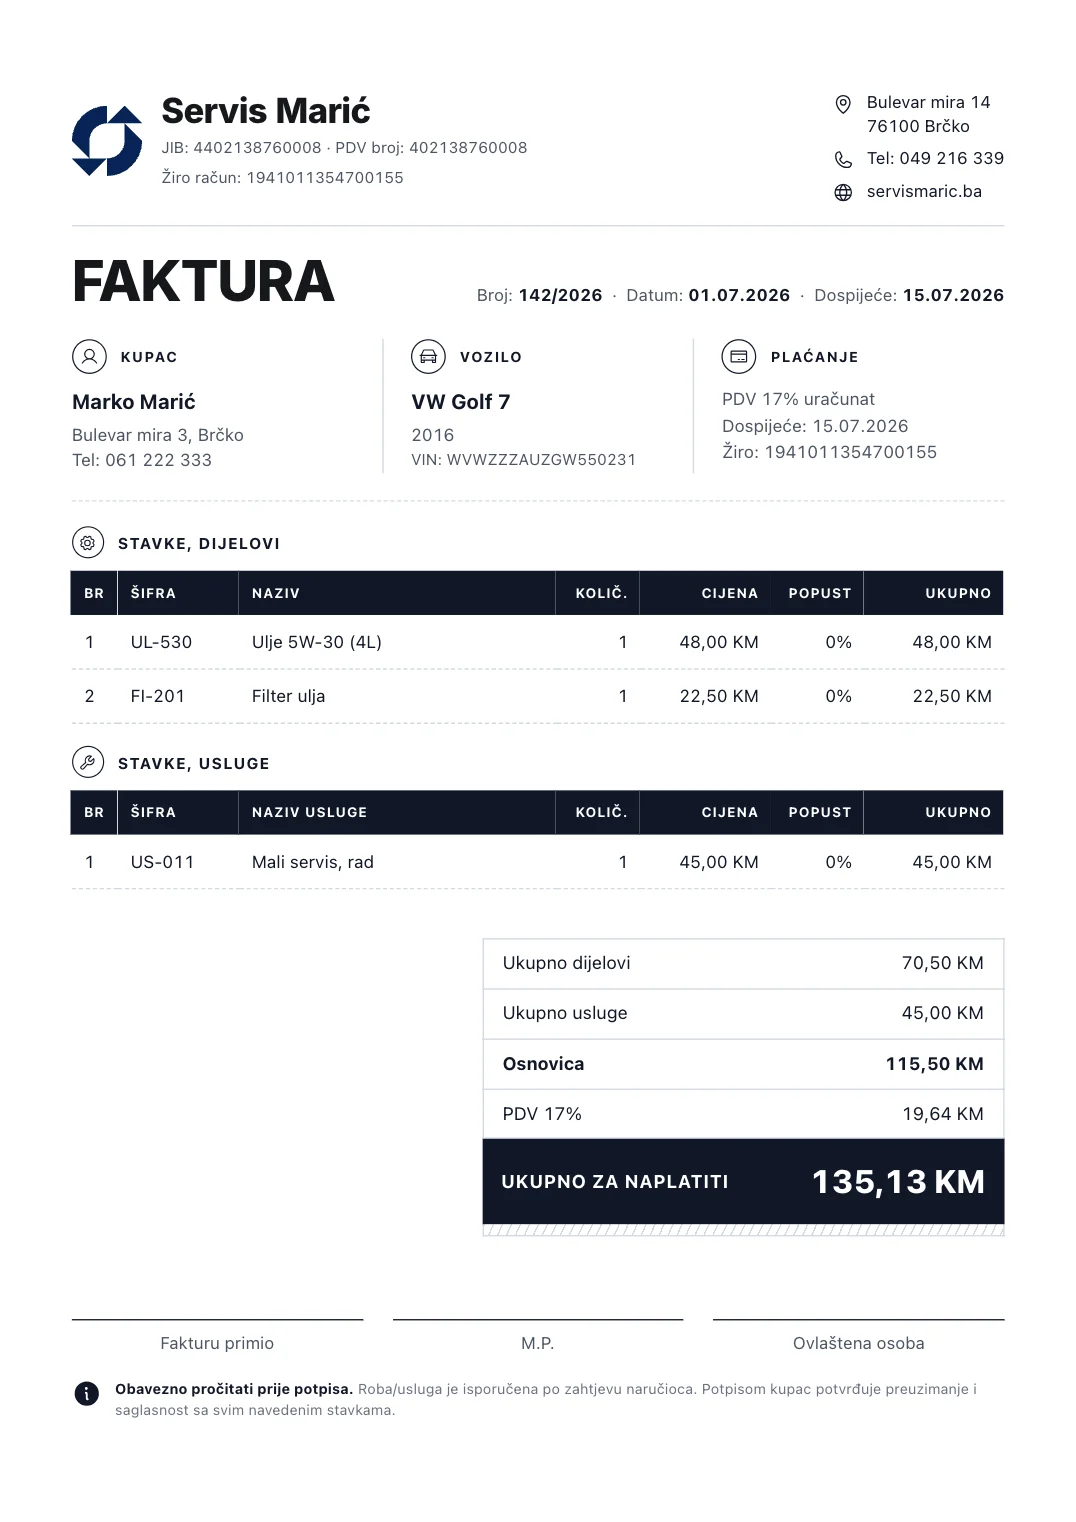Click the Žiro account under PLAĆANJE
The height and width of the screenshot is (1522, 1076).
click(829, 452)
